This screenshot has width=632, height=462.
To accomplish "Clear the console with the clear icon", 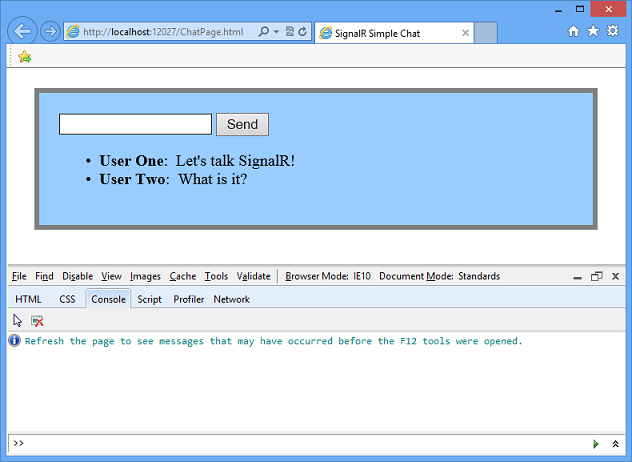I will click(37, 320).
